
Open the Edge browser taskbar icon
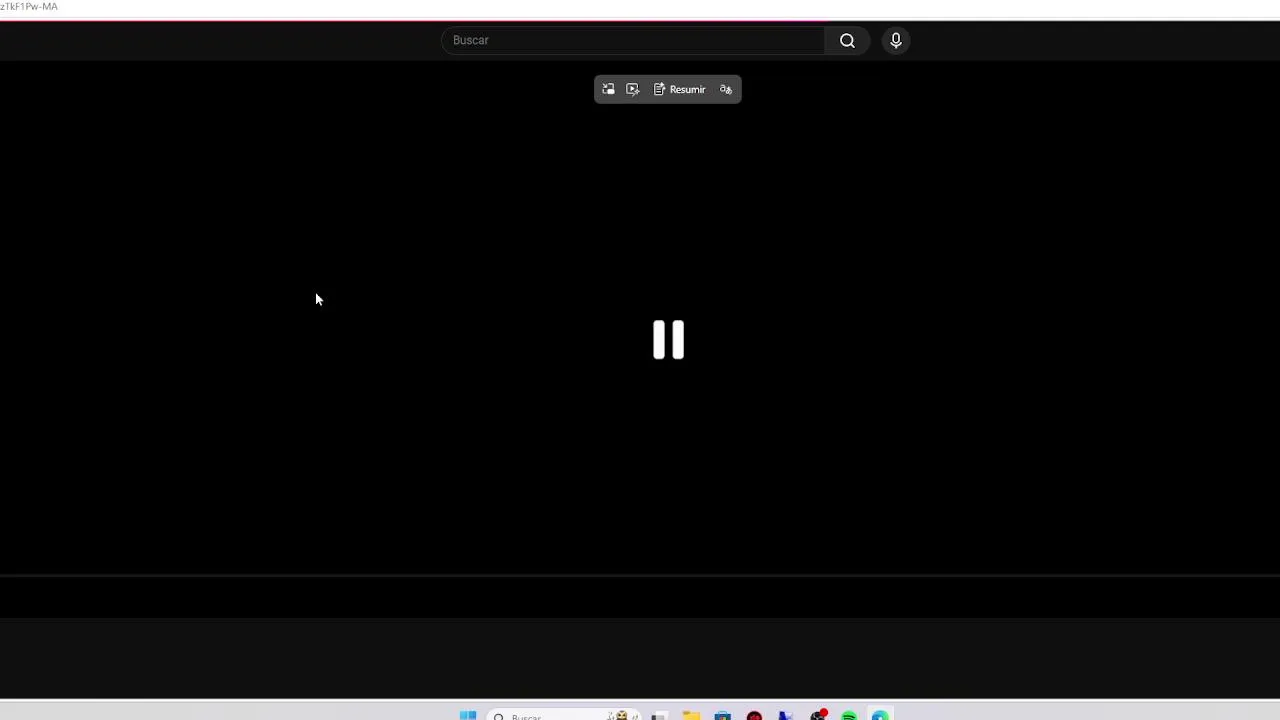(880, 715)
